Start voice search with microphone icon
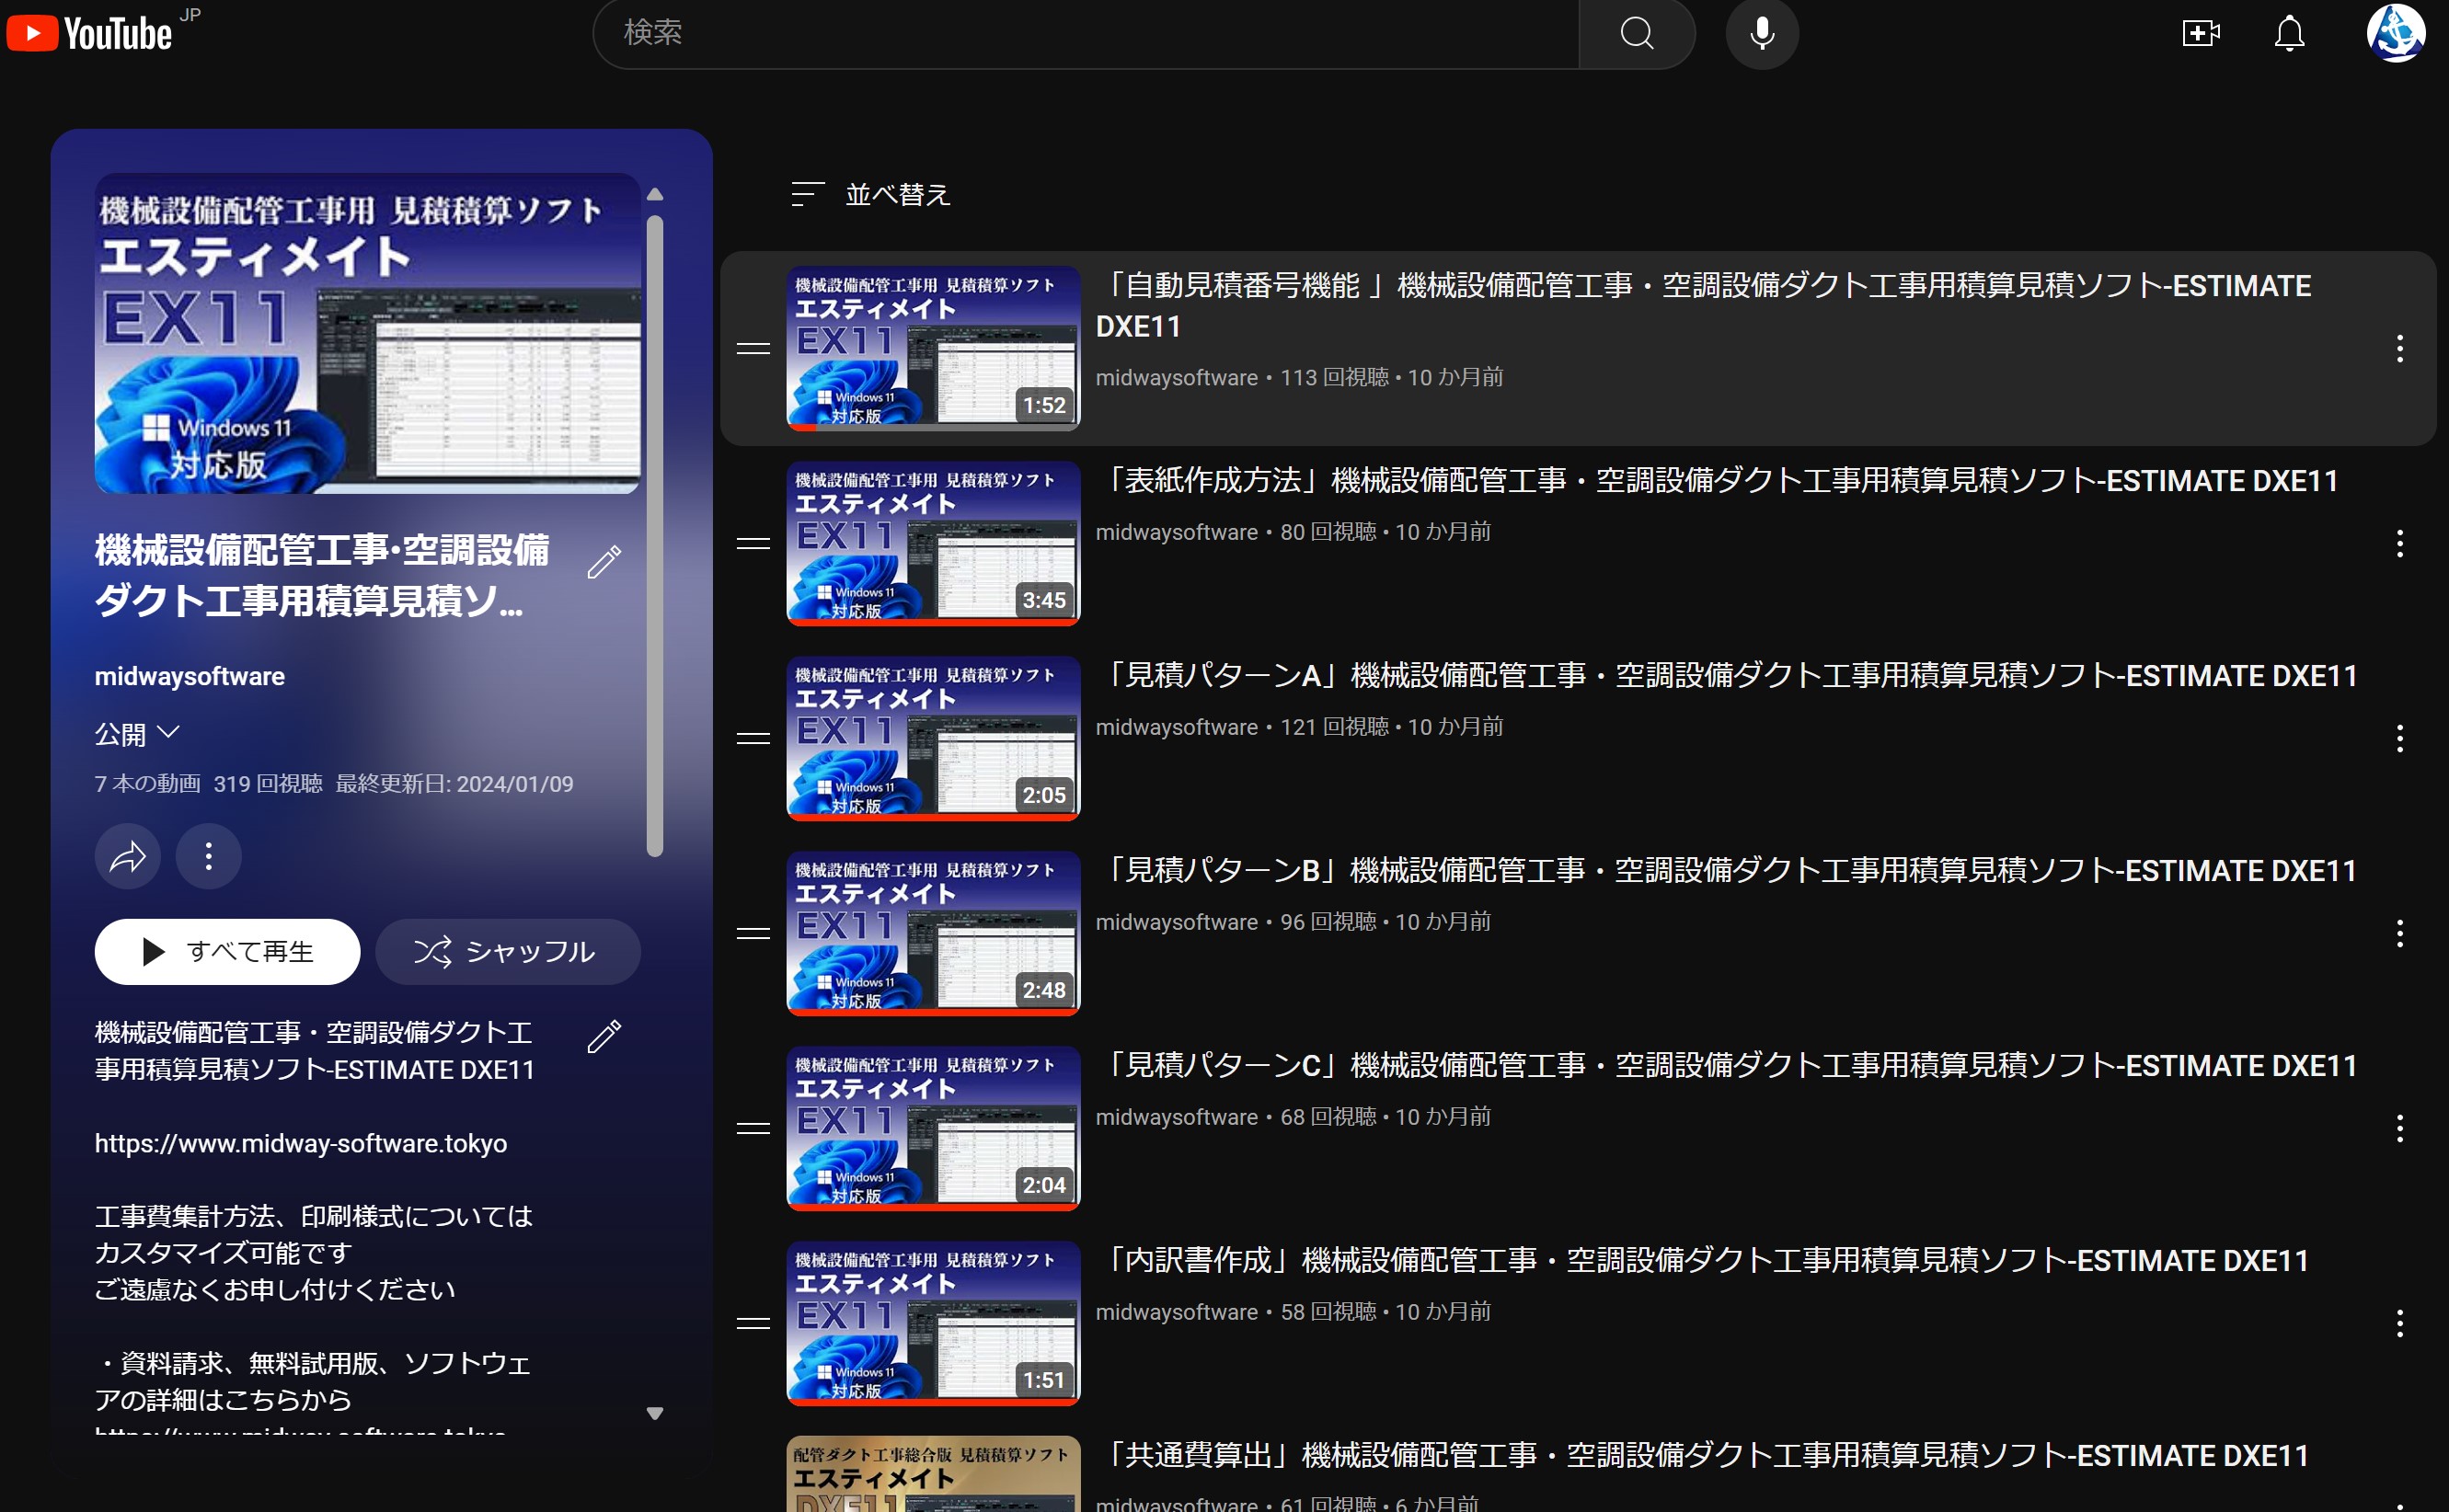Viewport: 2449px width, 1512px height. point(1762,33)
